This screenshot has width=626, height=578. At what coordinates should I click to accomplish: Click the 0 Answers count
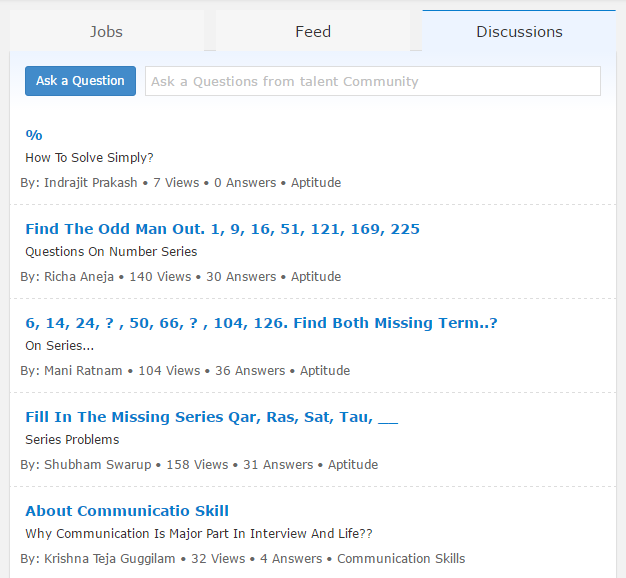pyautogui.click(x=245, y=183)
